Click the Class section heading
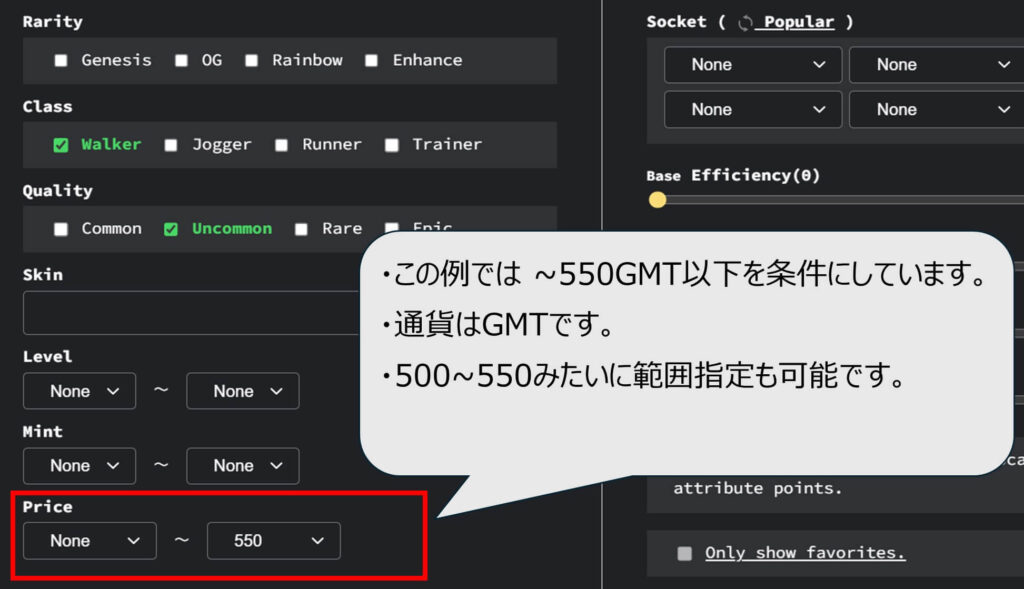The width and height of the screenshot is (1024, 589). [x=48, y=106]
